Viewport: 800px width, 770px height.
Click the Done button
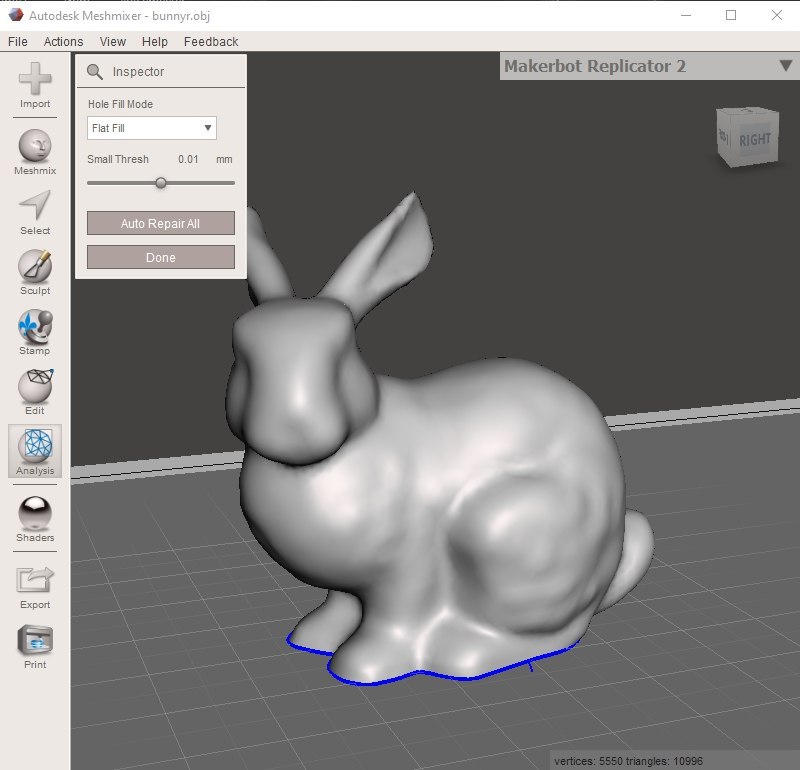(161, 257)
